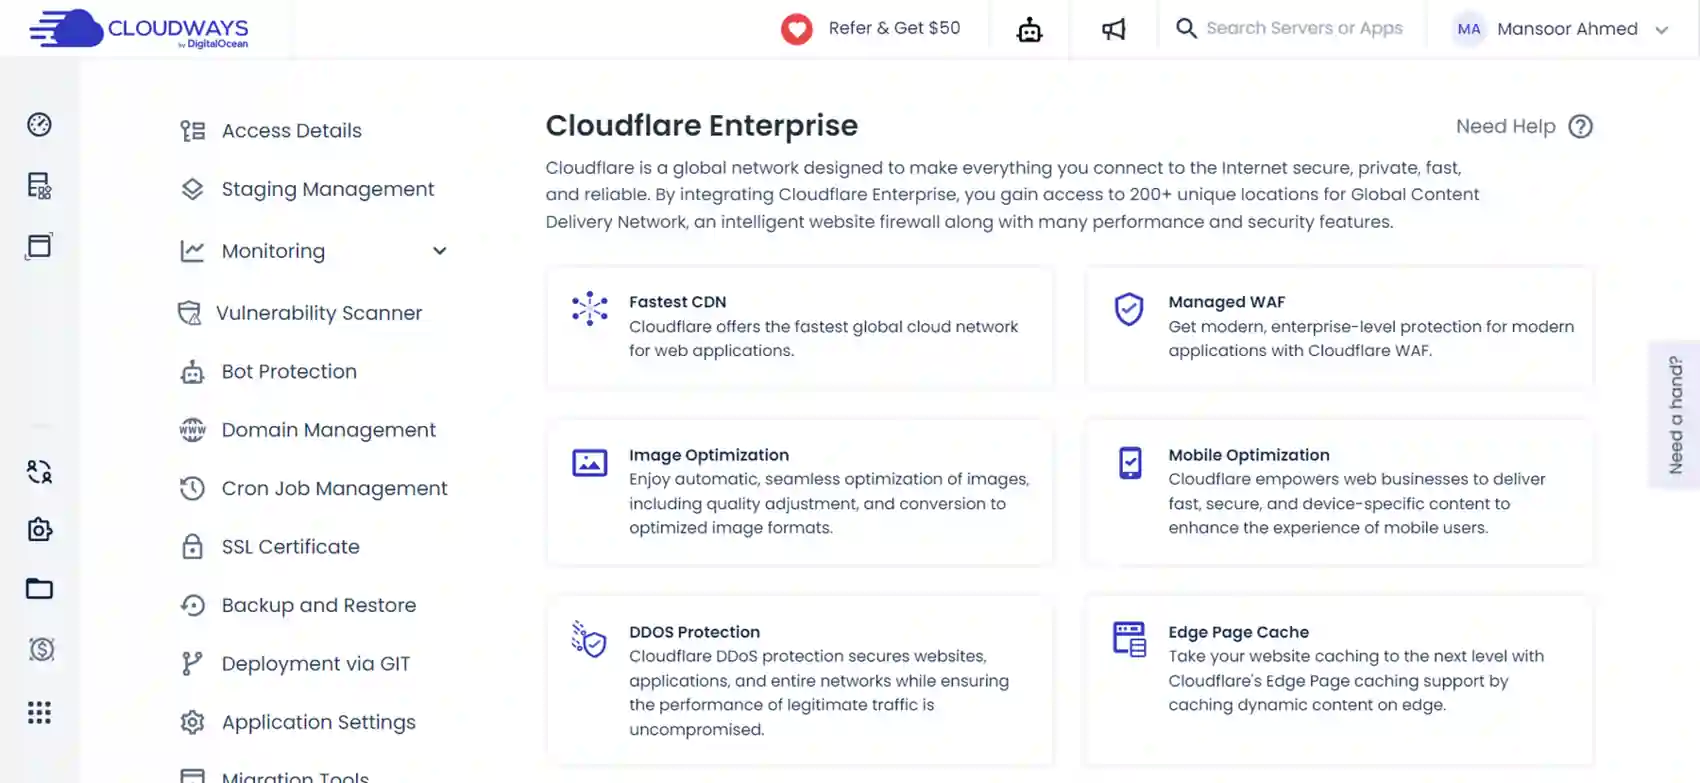Screen dimensions: 1700x783
Task: Click the Mobile Optimization card title
Action: pyautogui.click(x=1249, y=455)
